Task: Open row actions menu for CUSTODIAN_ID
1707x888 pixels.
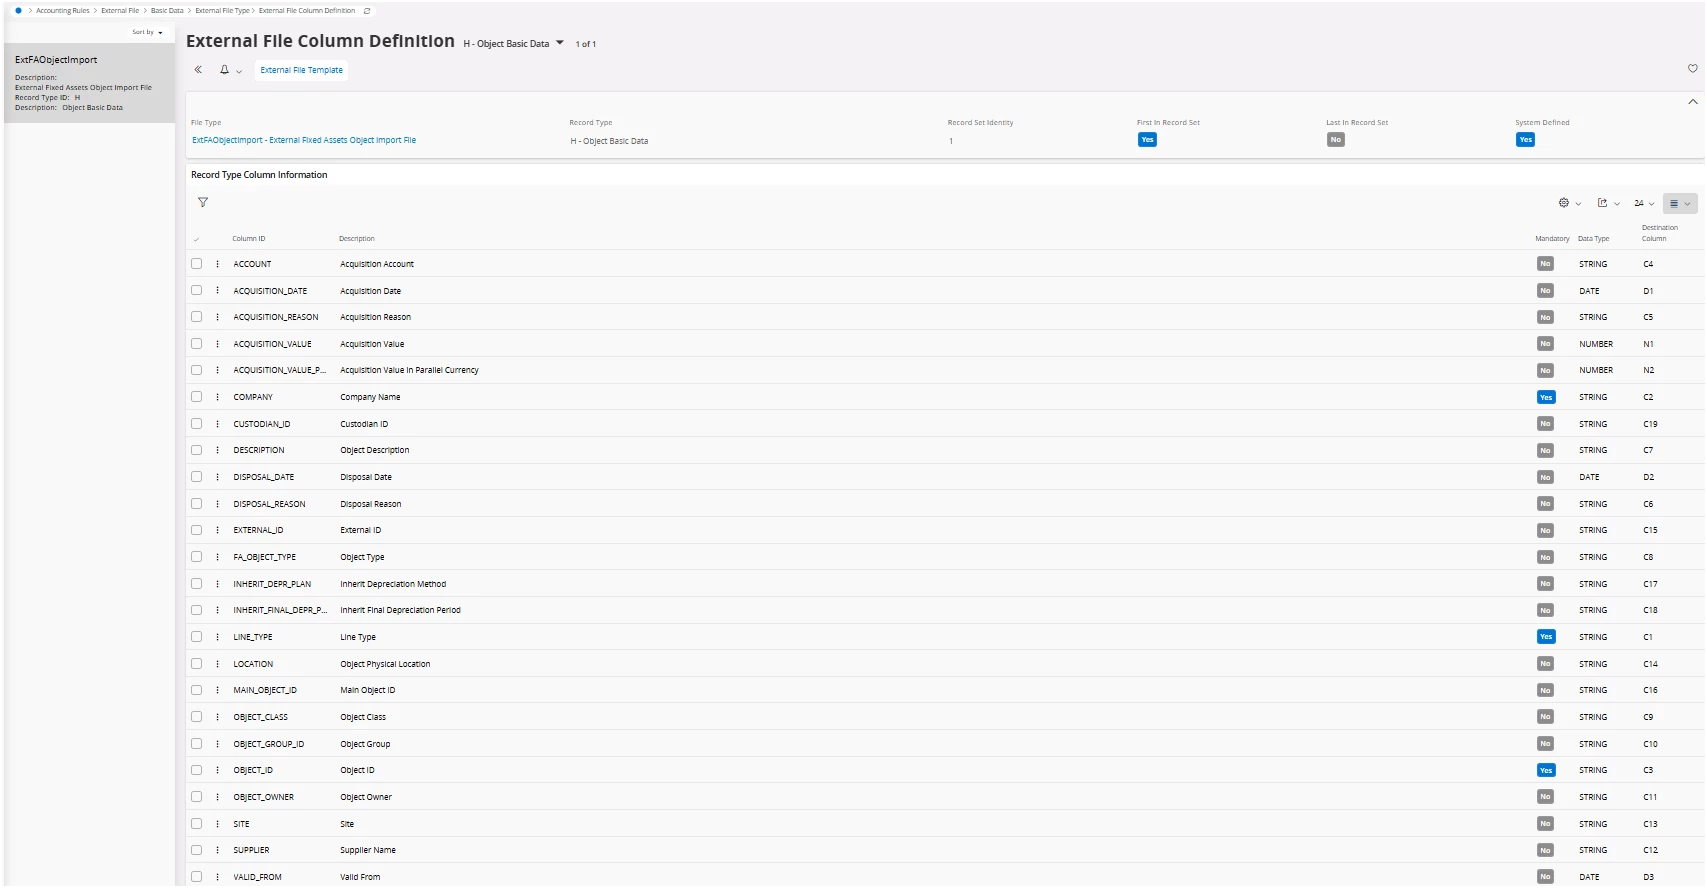Action: [x=217, y=424]
